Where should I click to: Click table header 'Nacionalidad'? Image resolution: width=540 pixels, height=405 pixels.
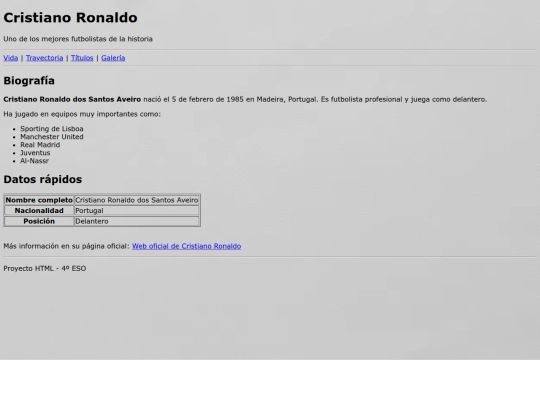tap(39, 210)
